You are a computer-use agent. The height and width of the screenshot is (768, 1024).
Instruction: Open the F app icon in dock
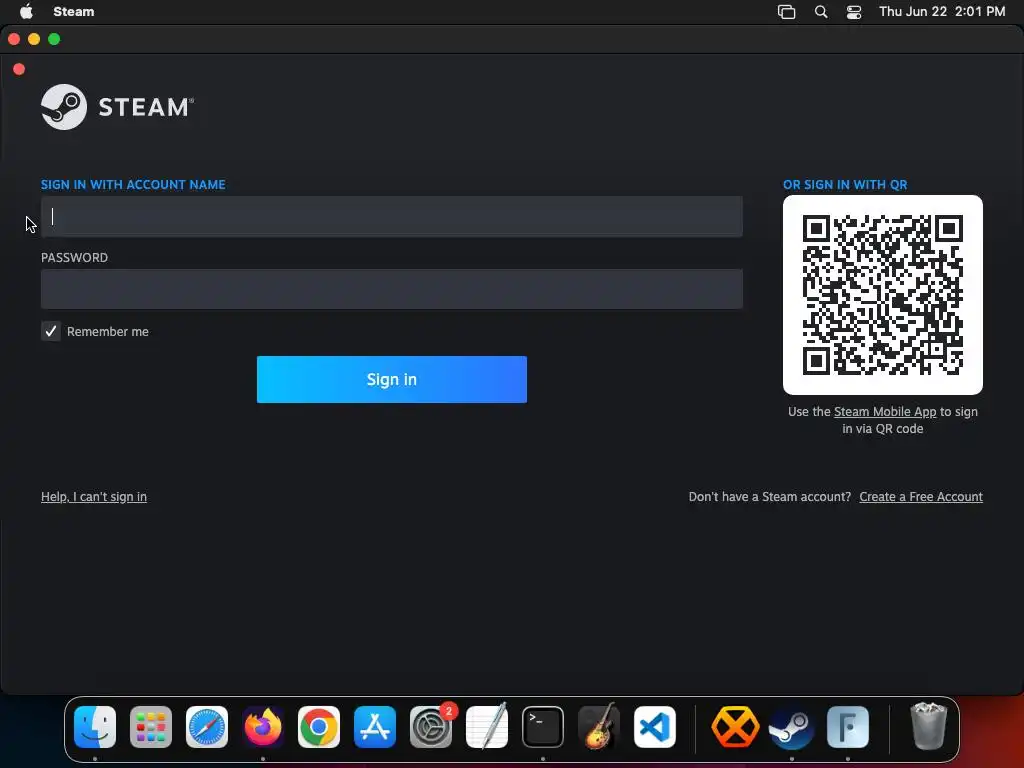848,727
